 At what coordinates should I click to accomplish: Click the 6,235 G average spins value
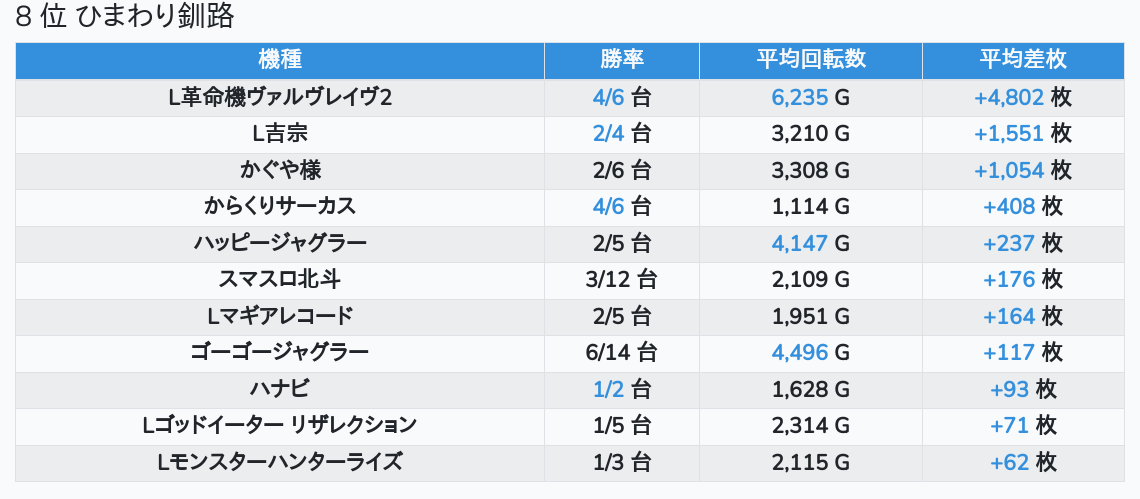click(810, 98)
